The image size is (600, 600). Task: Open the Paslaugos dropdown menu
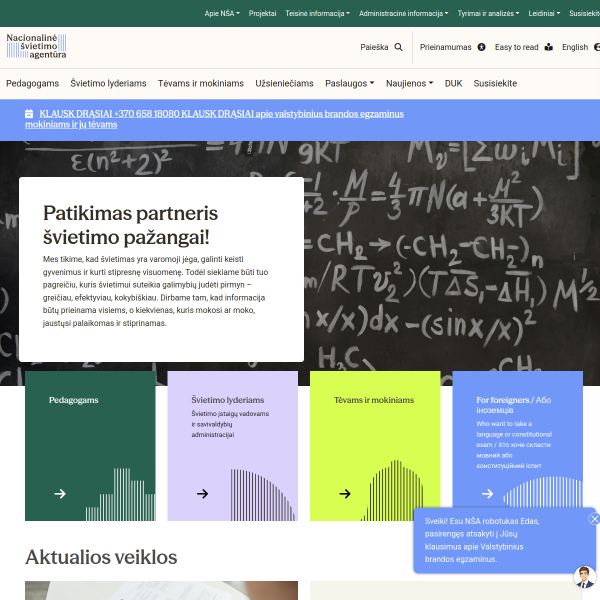(x=349, y=83)
